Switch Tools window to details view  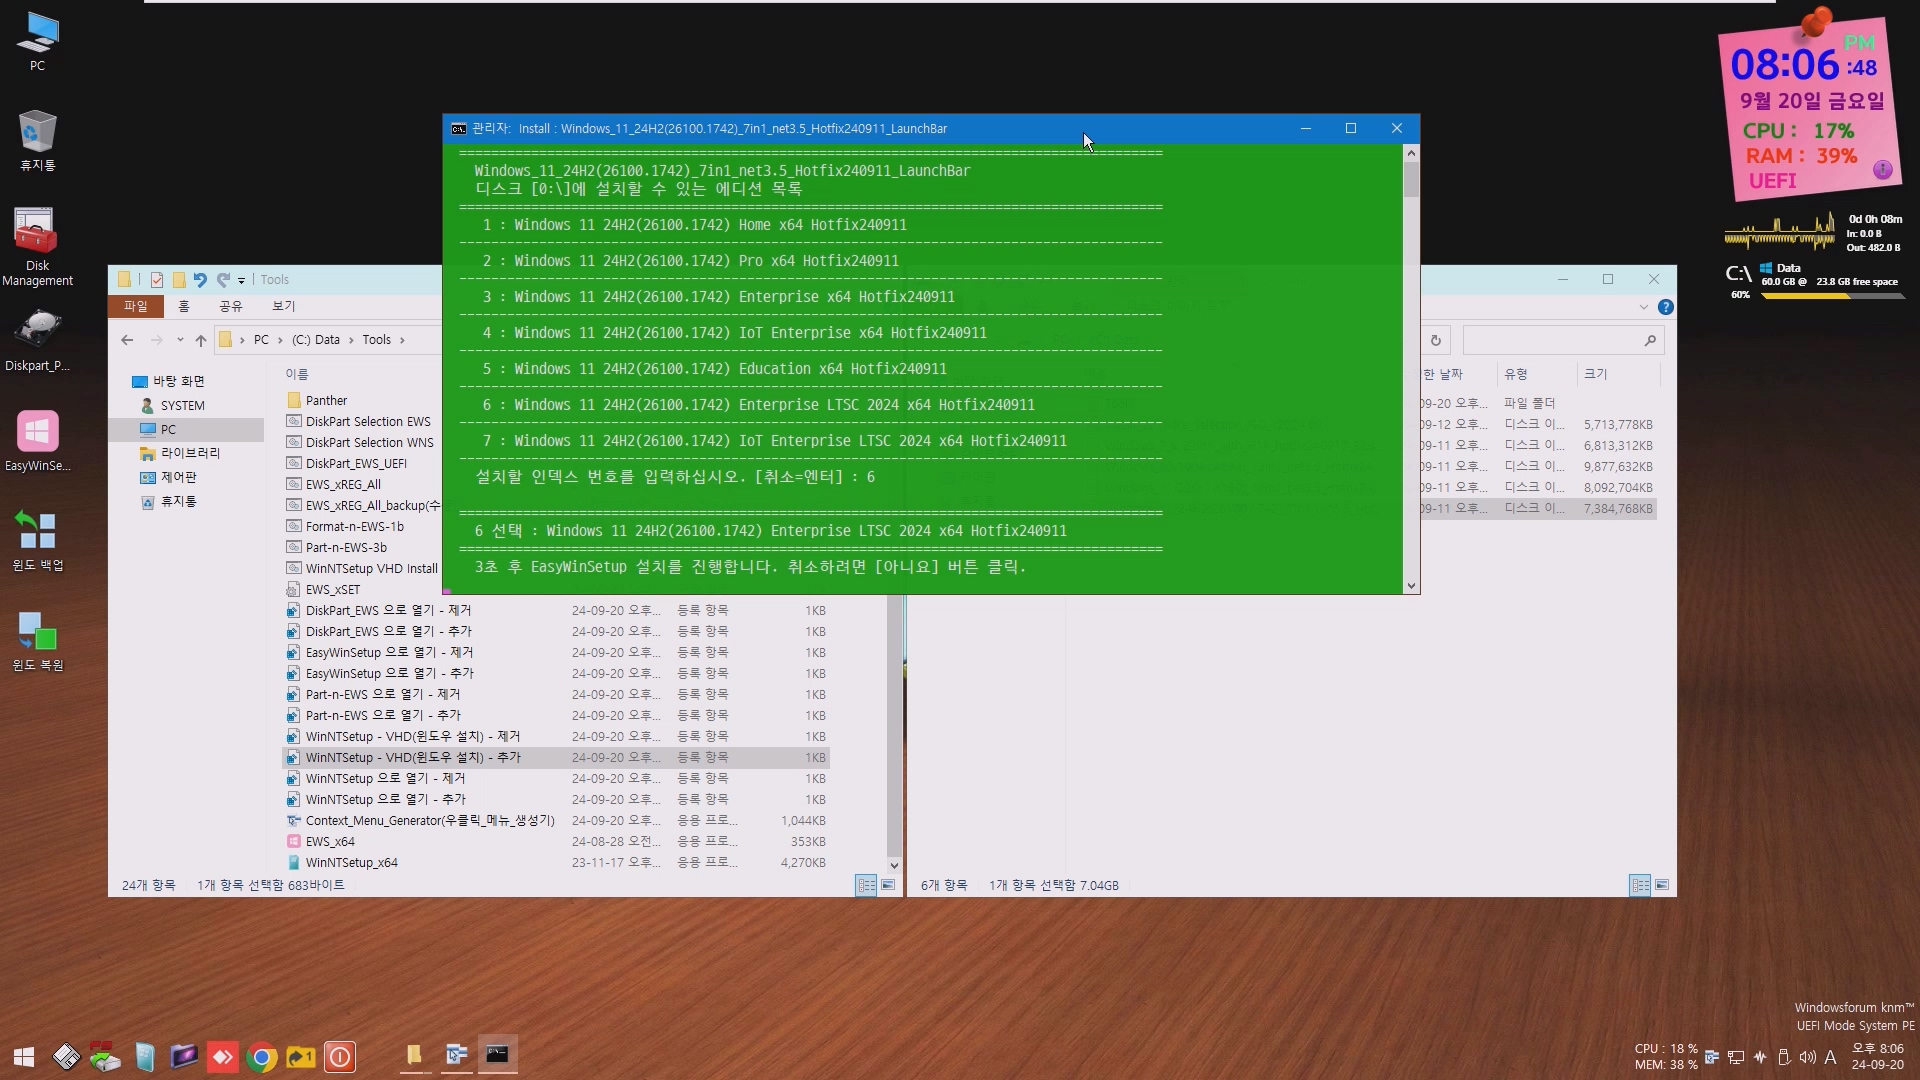(x=866, y=885)
